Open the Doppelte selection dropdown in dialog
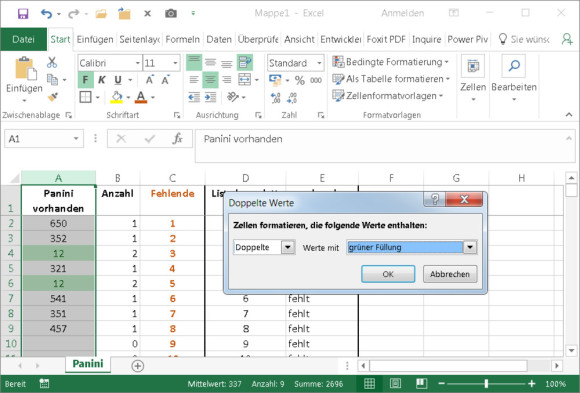The height and width of the screenshot is (393, 580). pos(288,247)
